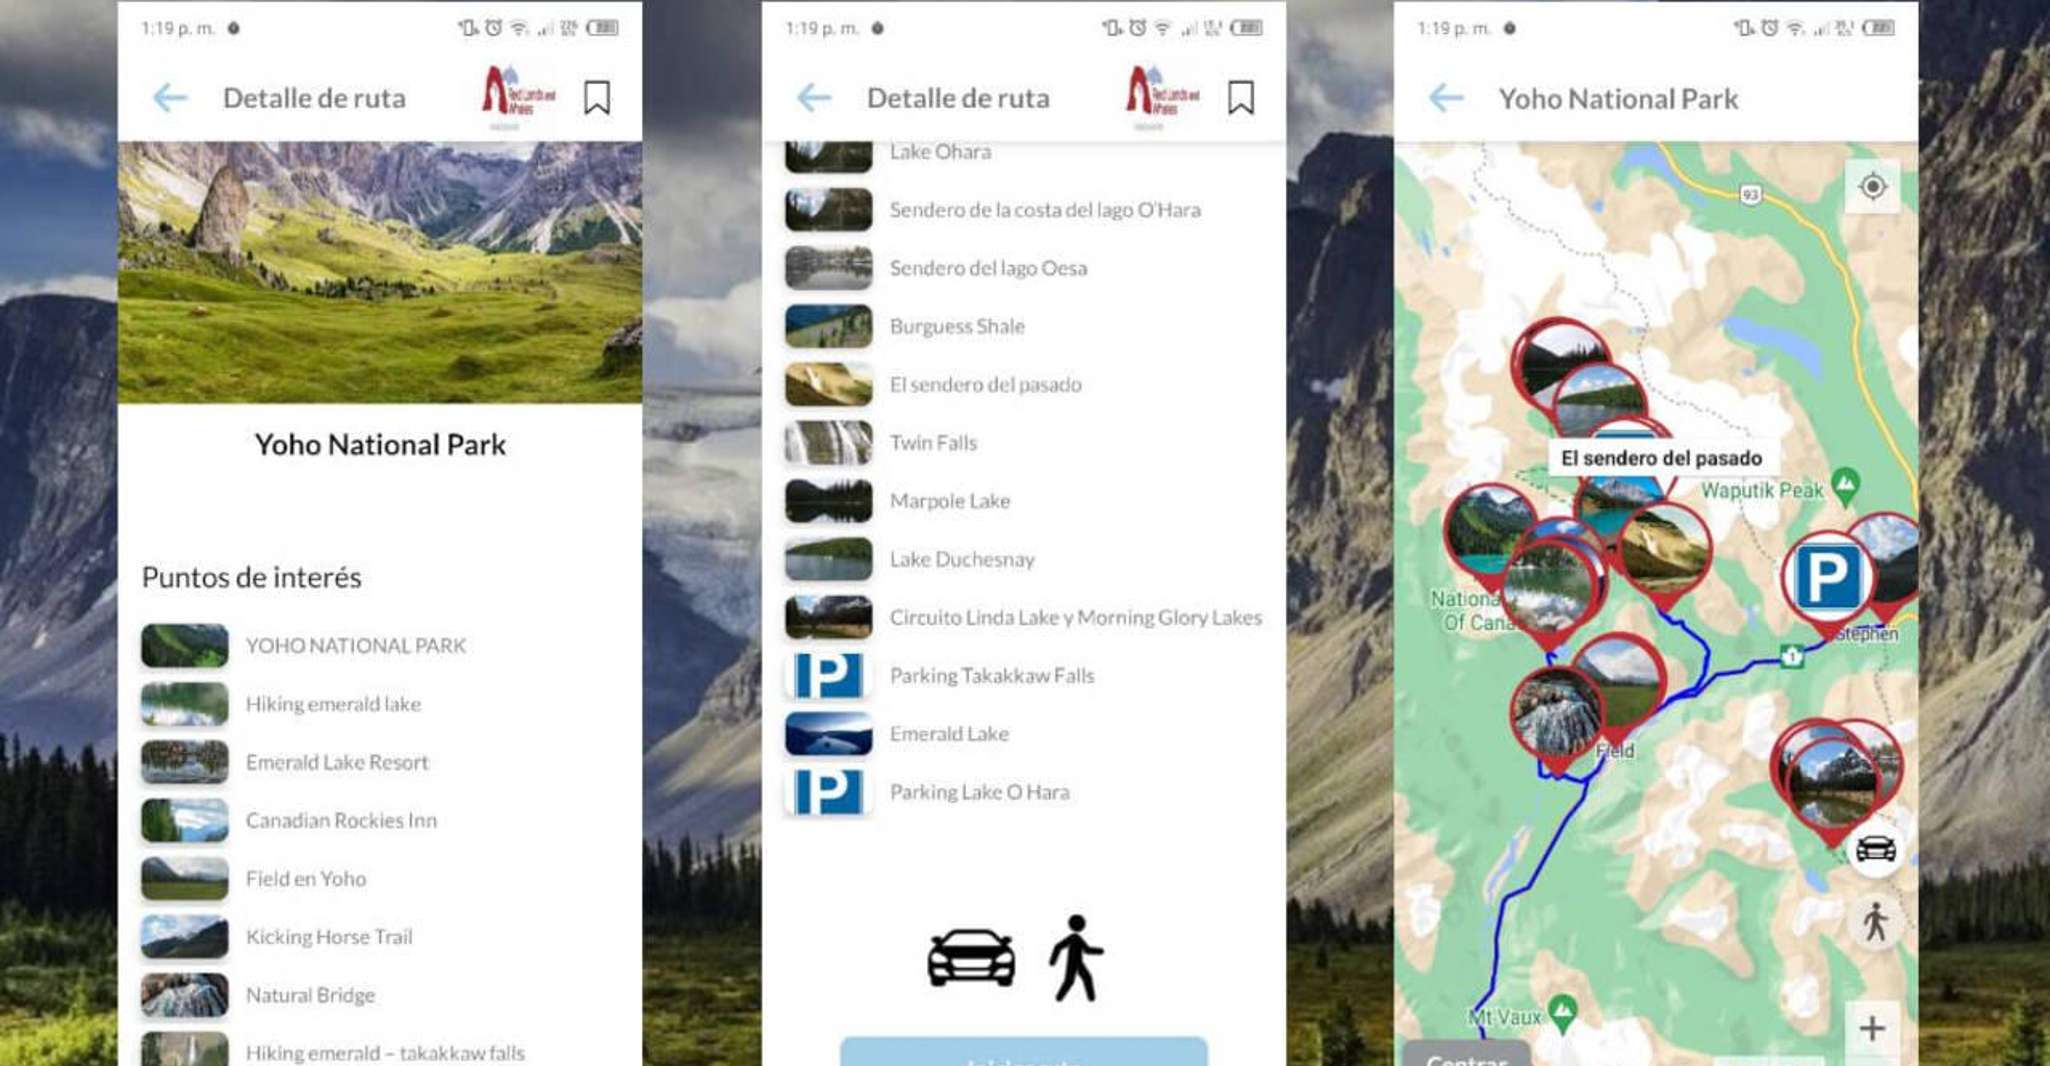2050x1066 pixels.
Task: Zoom in the map with plus button
Action: [x=1872, y=1028]
